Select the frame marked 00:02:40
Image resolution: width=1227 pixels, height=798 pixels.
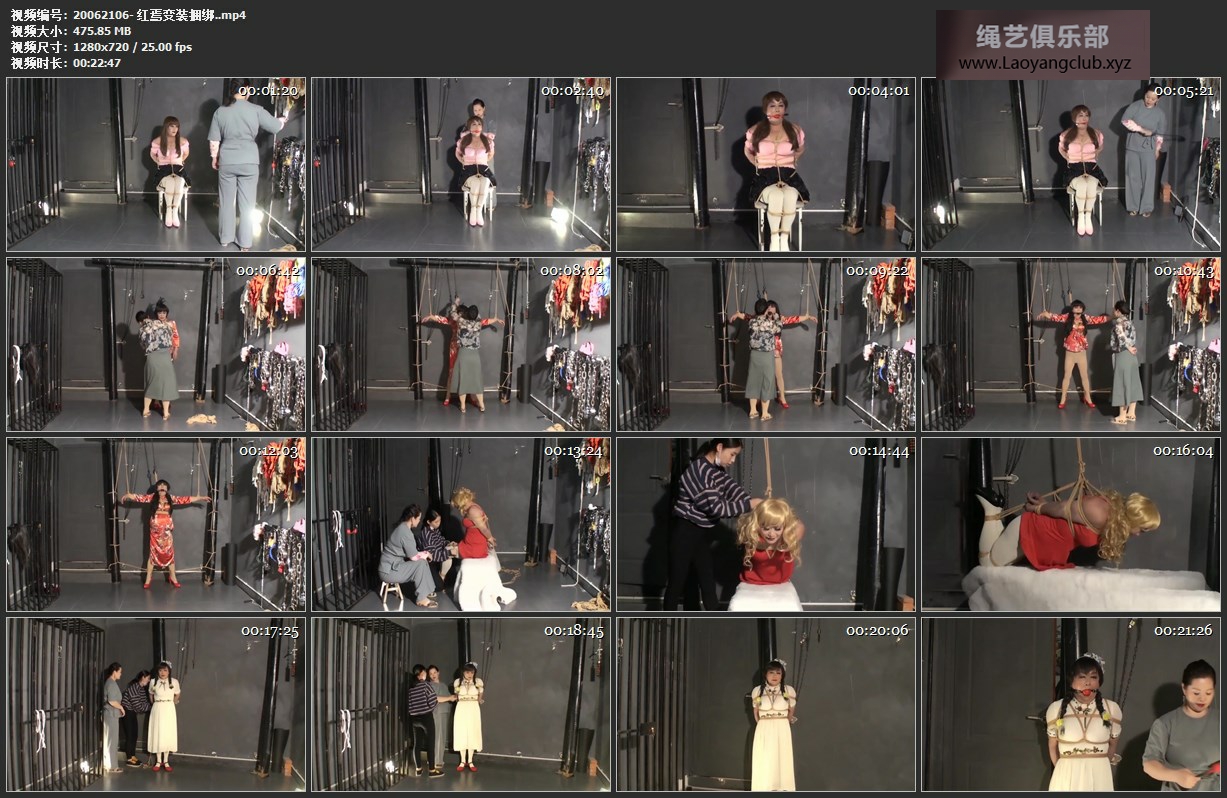tap(461, 164)
